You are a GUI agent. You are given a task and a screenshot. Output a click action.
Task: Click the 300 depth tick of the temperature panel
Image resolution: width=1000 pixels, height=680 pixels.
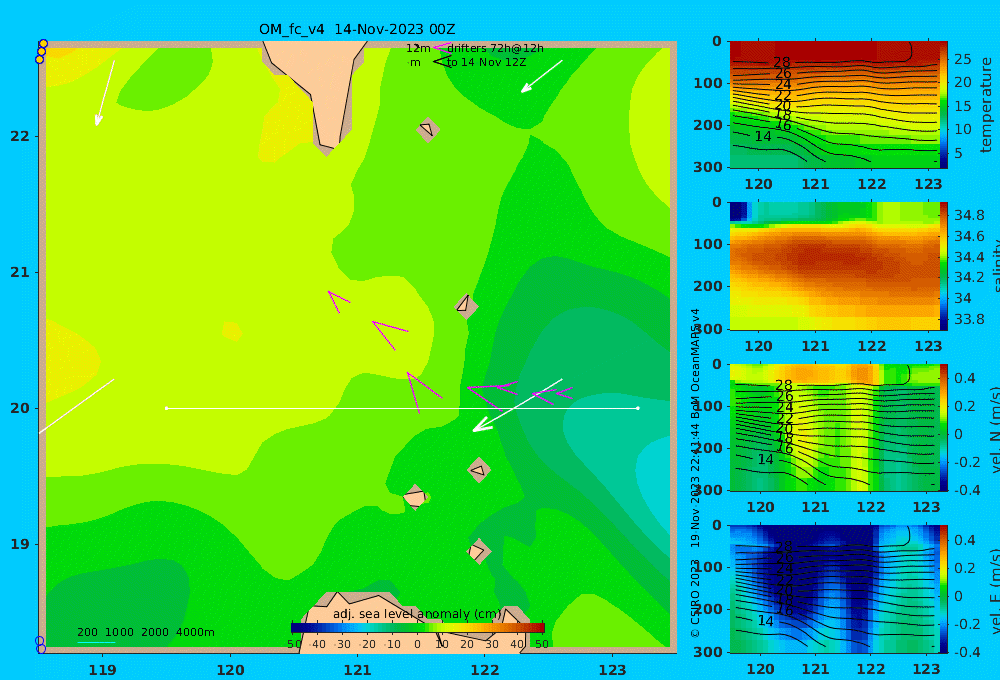tap(709, 166)
